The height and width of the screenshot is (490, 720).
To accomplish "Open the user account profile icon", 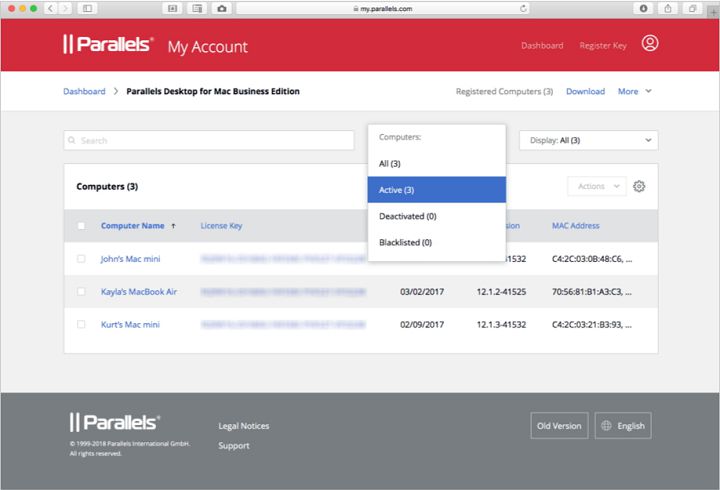I will coord(650,44).
